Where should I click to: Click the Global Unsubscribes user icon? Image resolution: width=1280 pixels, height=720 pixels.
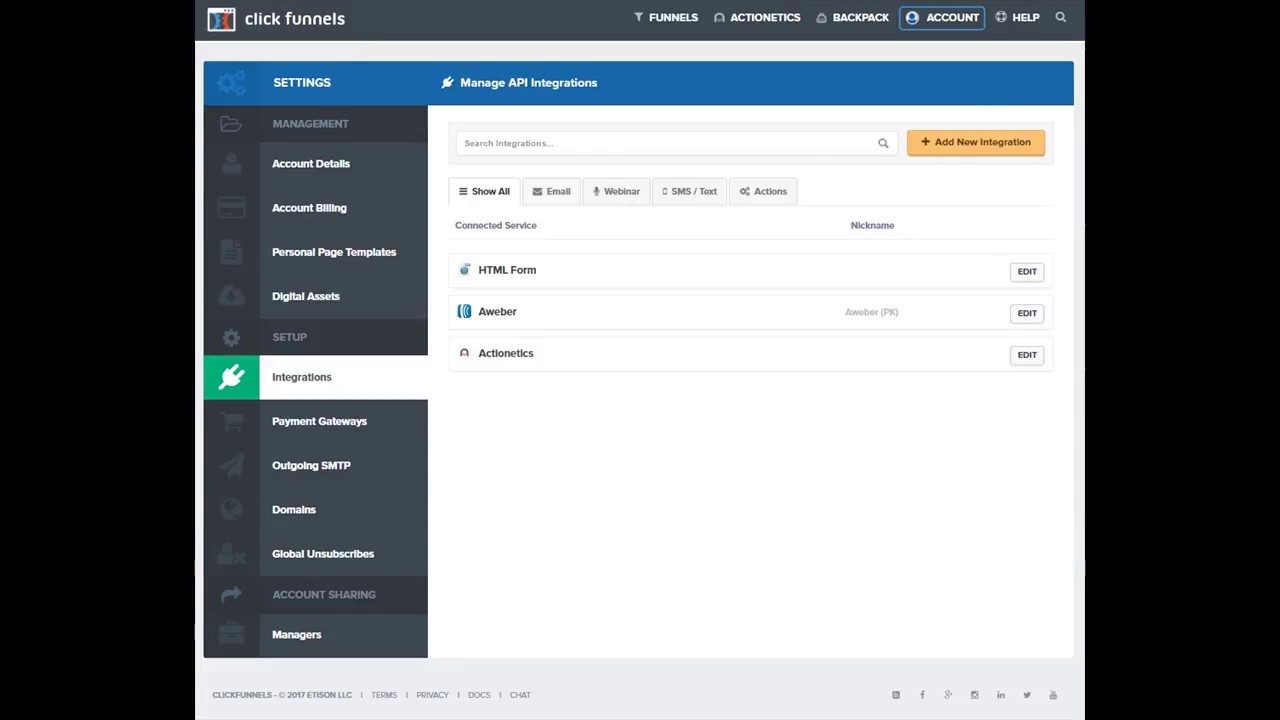point(231,553)
